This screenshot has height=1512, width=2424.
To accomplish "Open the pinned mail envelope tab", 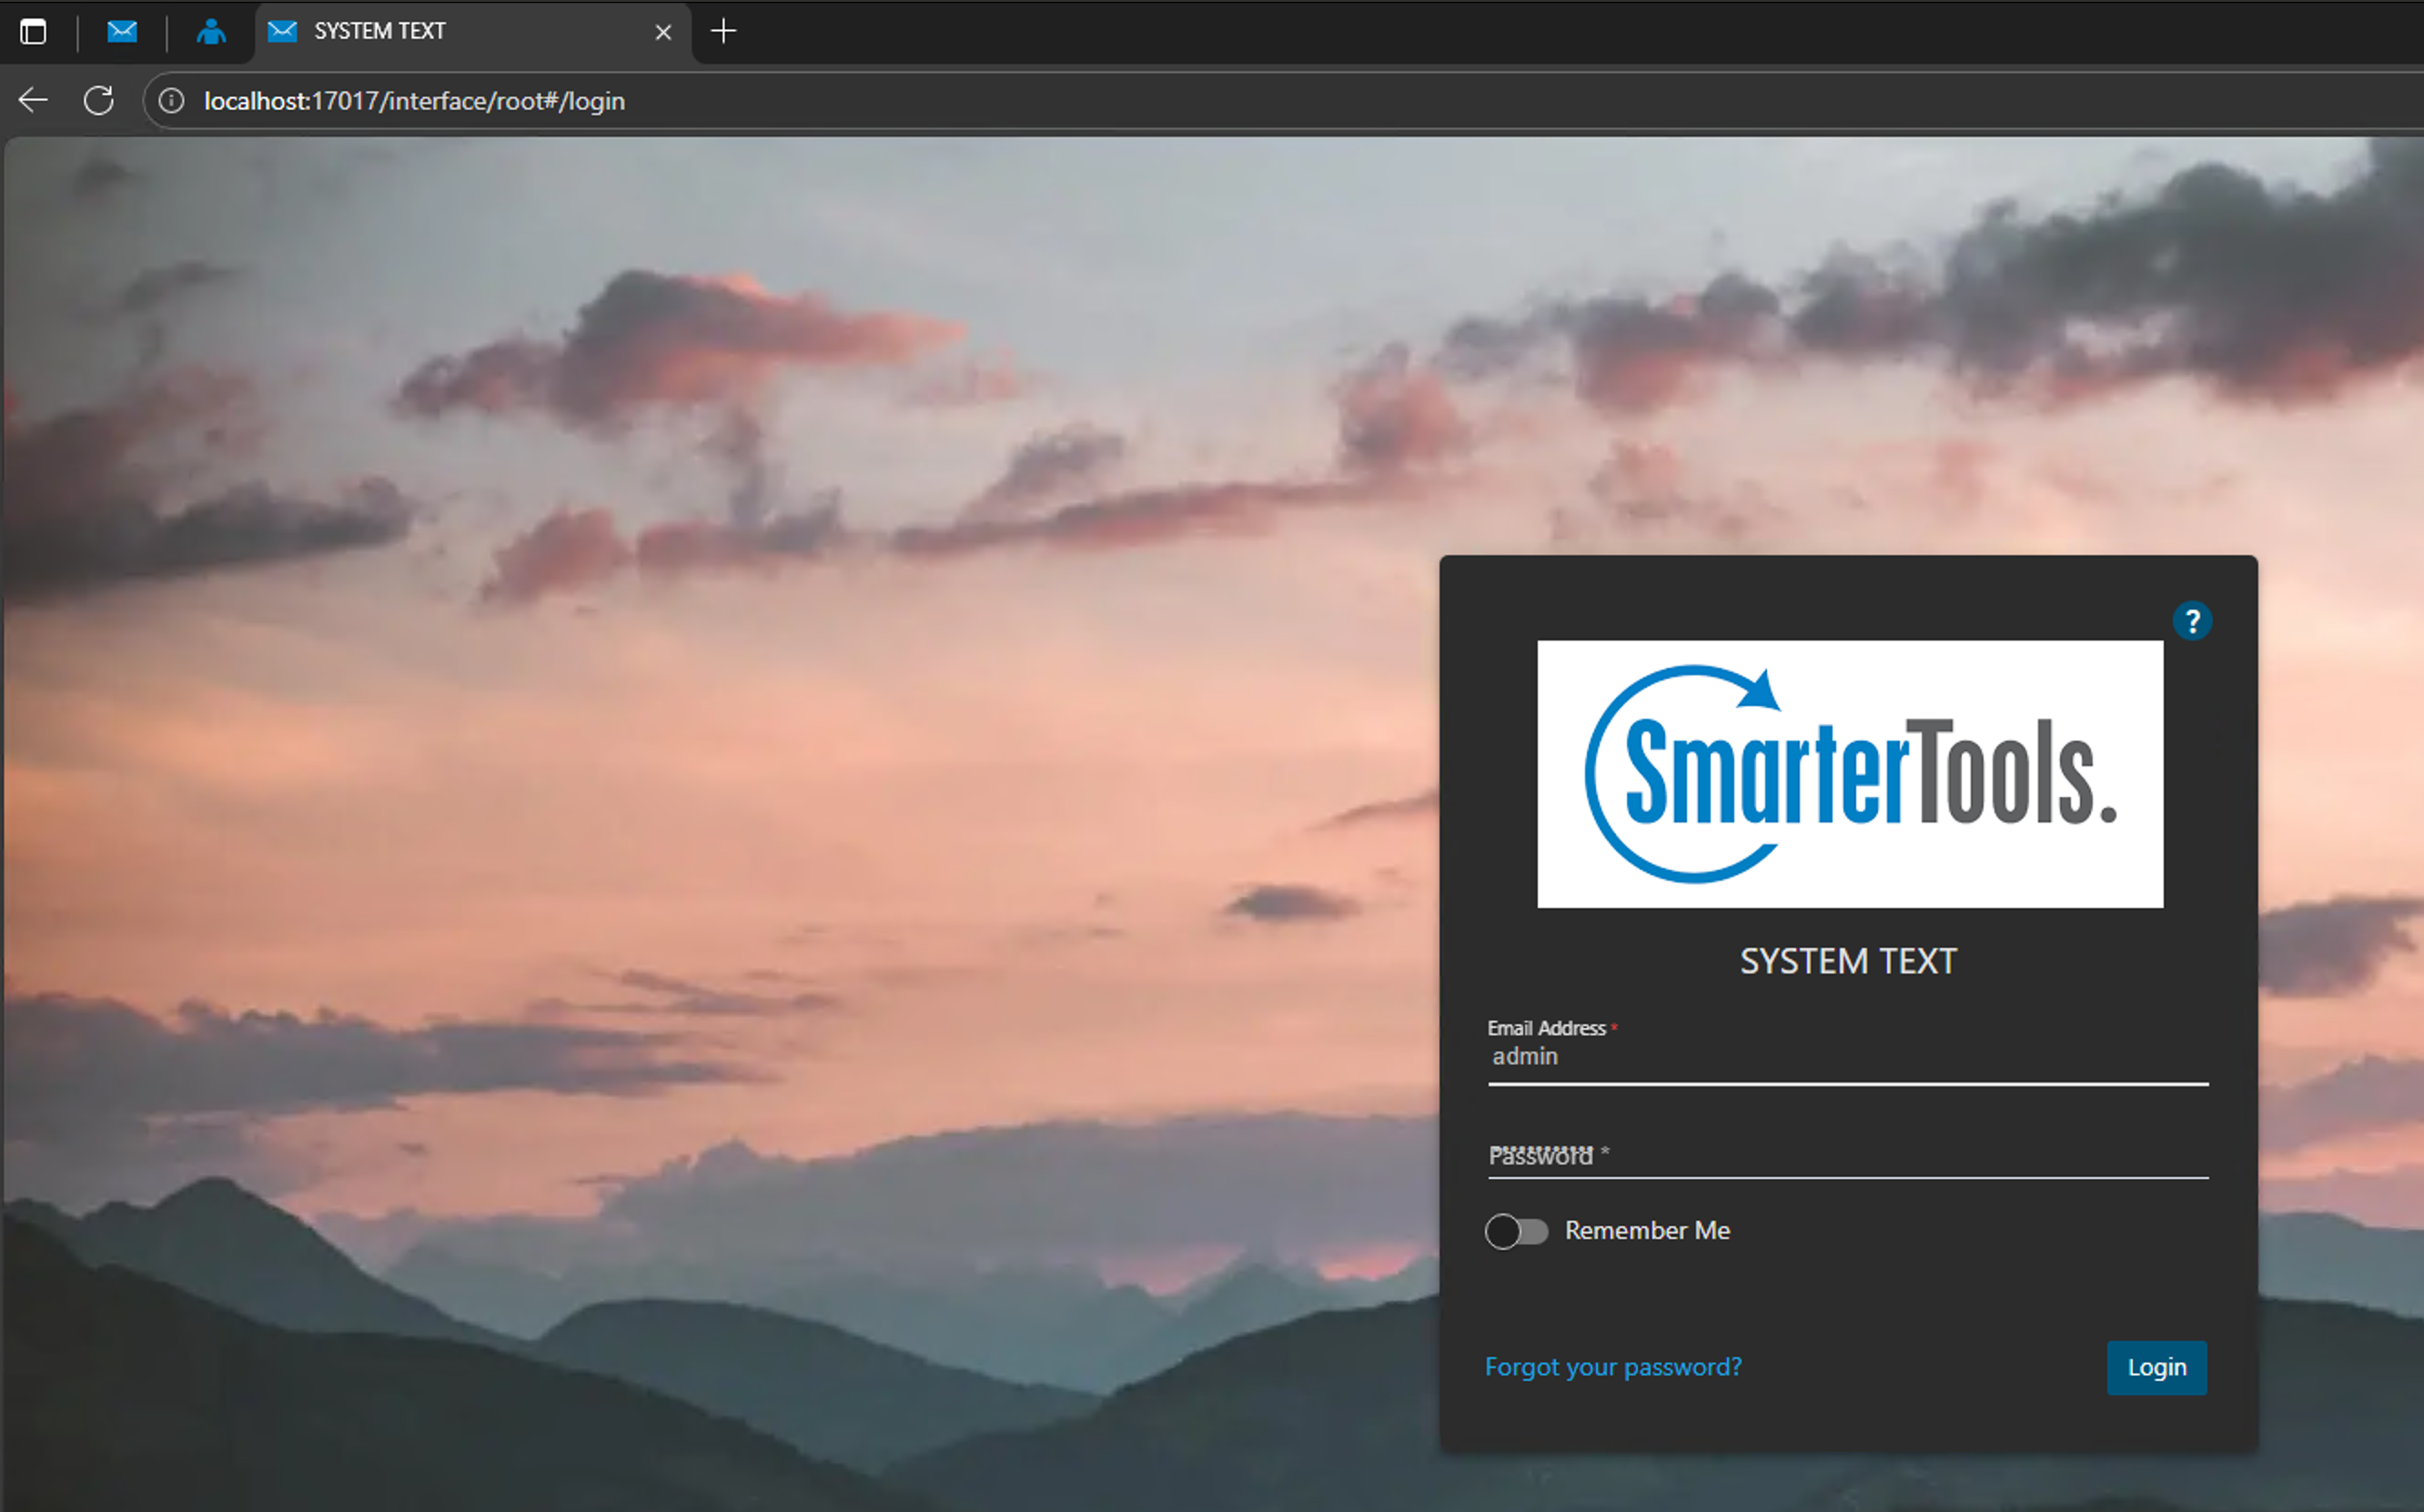I will pos(122,32).
